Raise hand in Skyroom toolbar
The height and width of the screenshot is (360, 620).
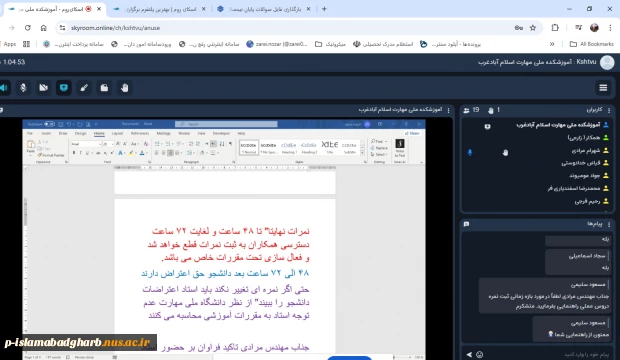point(125,87)
